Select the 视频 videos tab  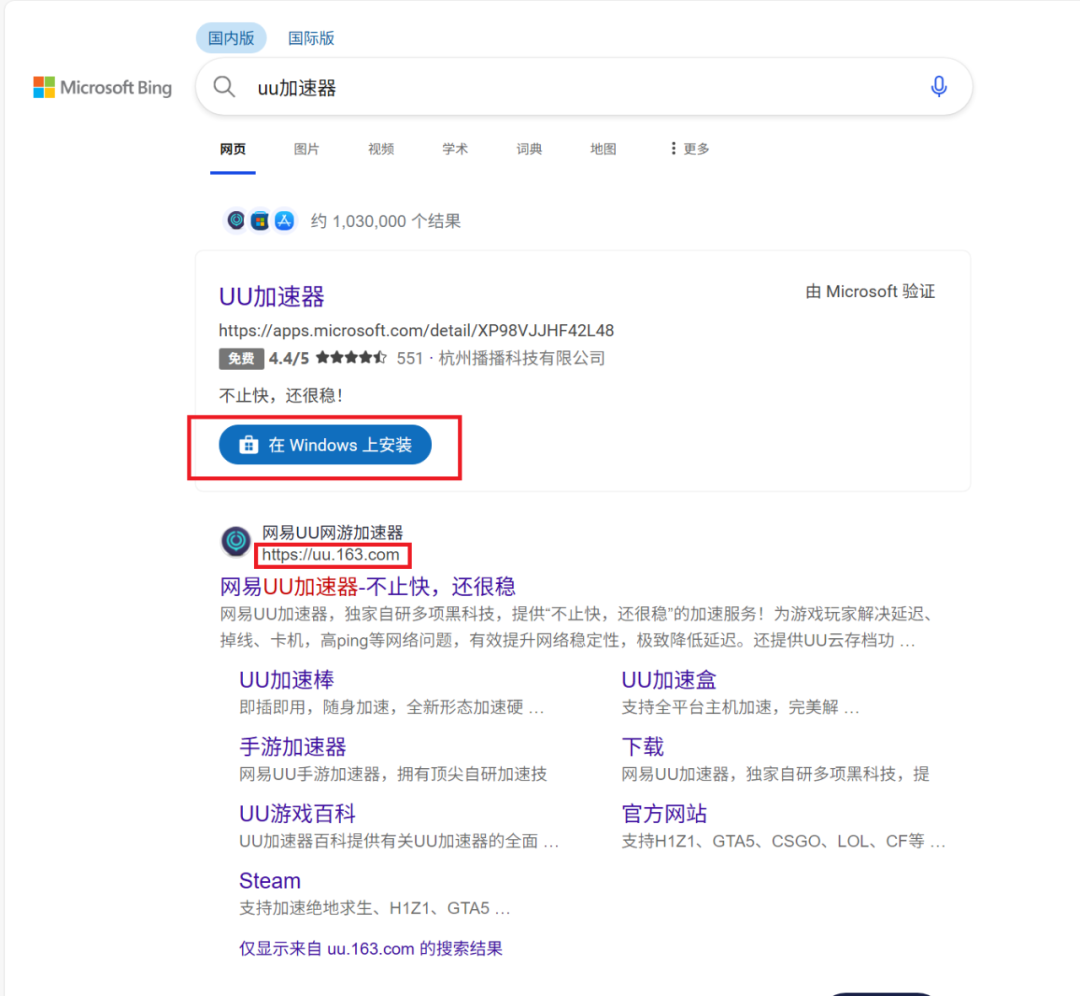click(x=381, y=149)
